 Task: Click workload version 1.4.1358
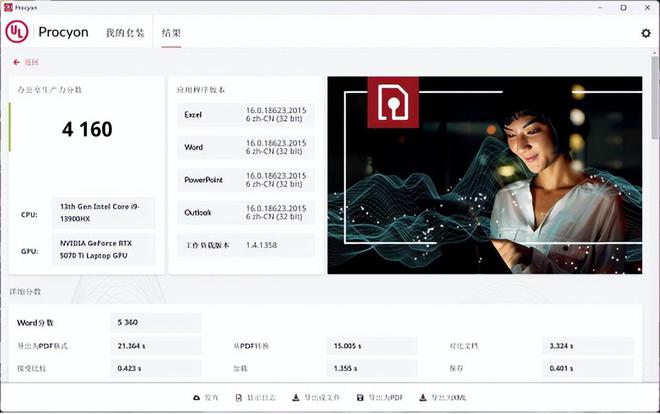point(261,245)
